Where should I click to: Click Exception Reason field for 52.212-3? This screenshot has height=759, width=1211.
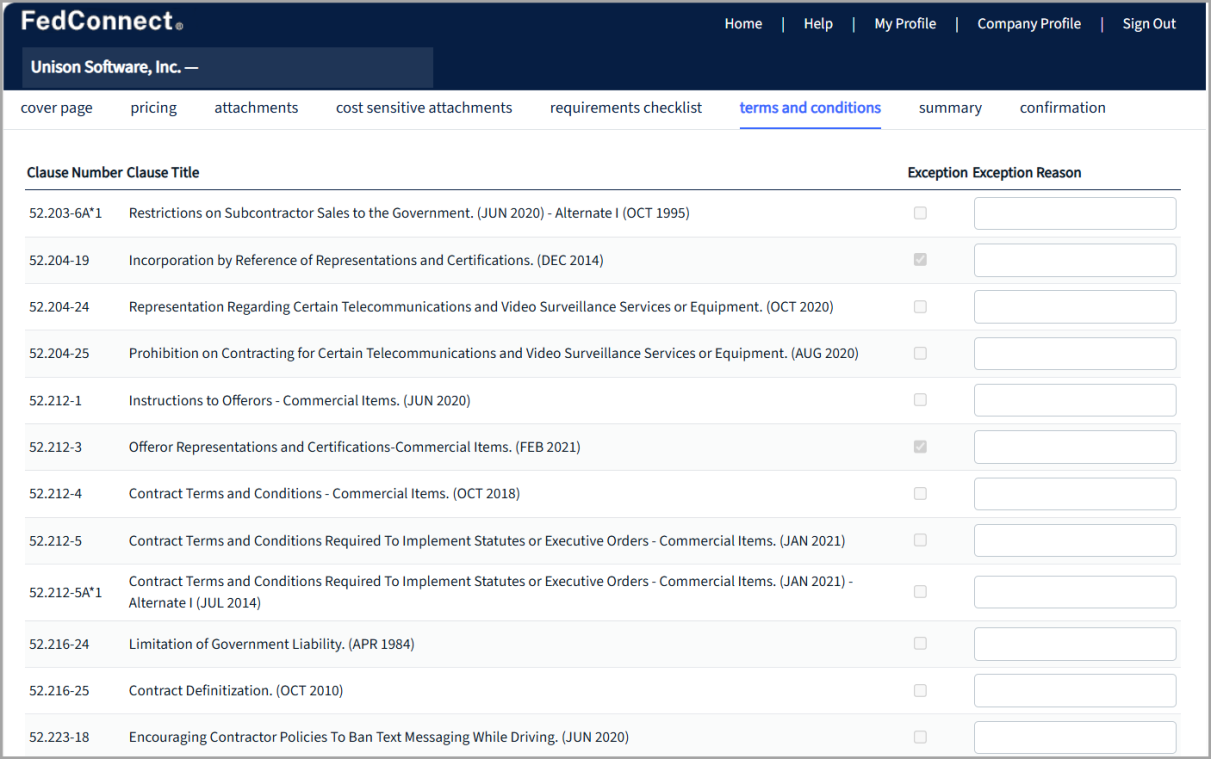click(x=1075, y=447)
